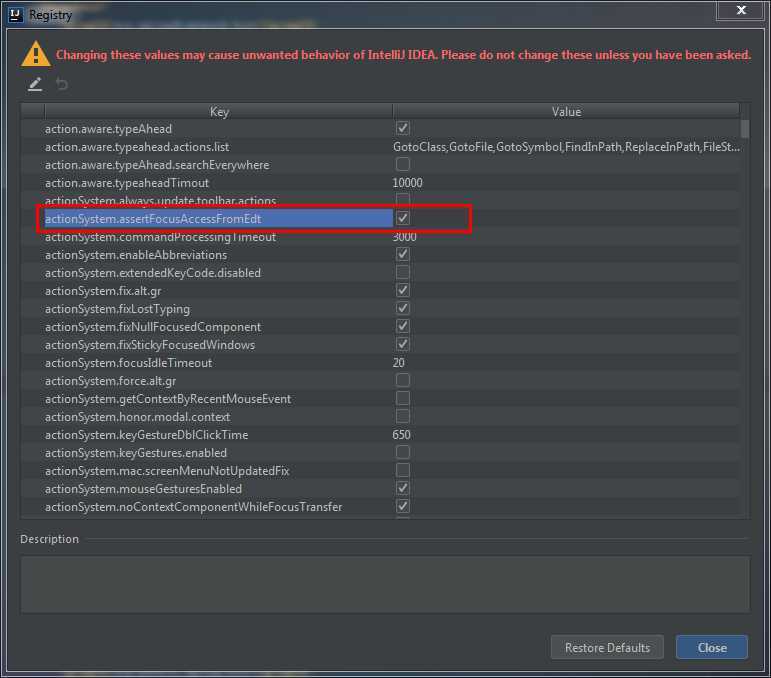Uncheck actionSystem.enableAbbreviations checkbox
This screenshot has height=678, width=771.
pyautogui.click(x=402, y=254)
